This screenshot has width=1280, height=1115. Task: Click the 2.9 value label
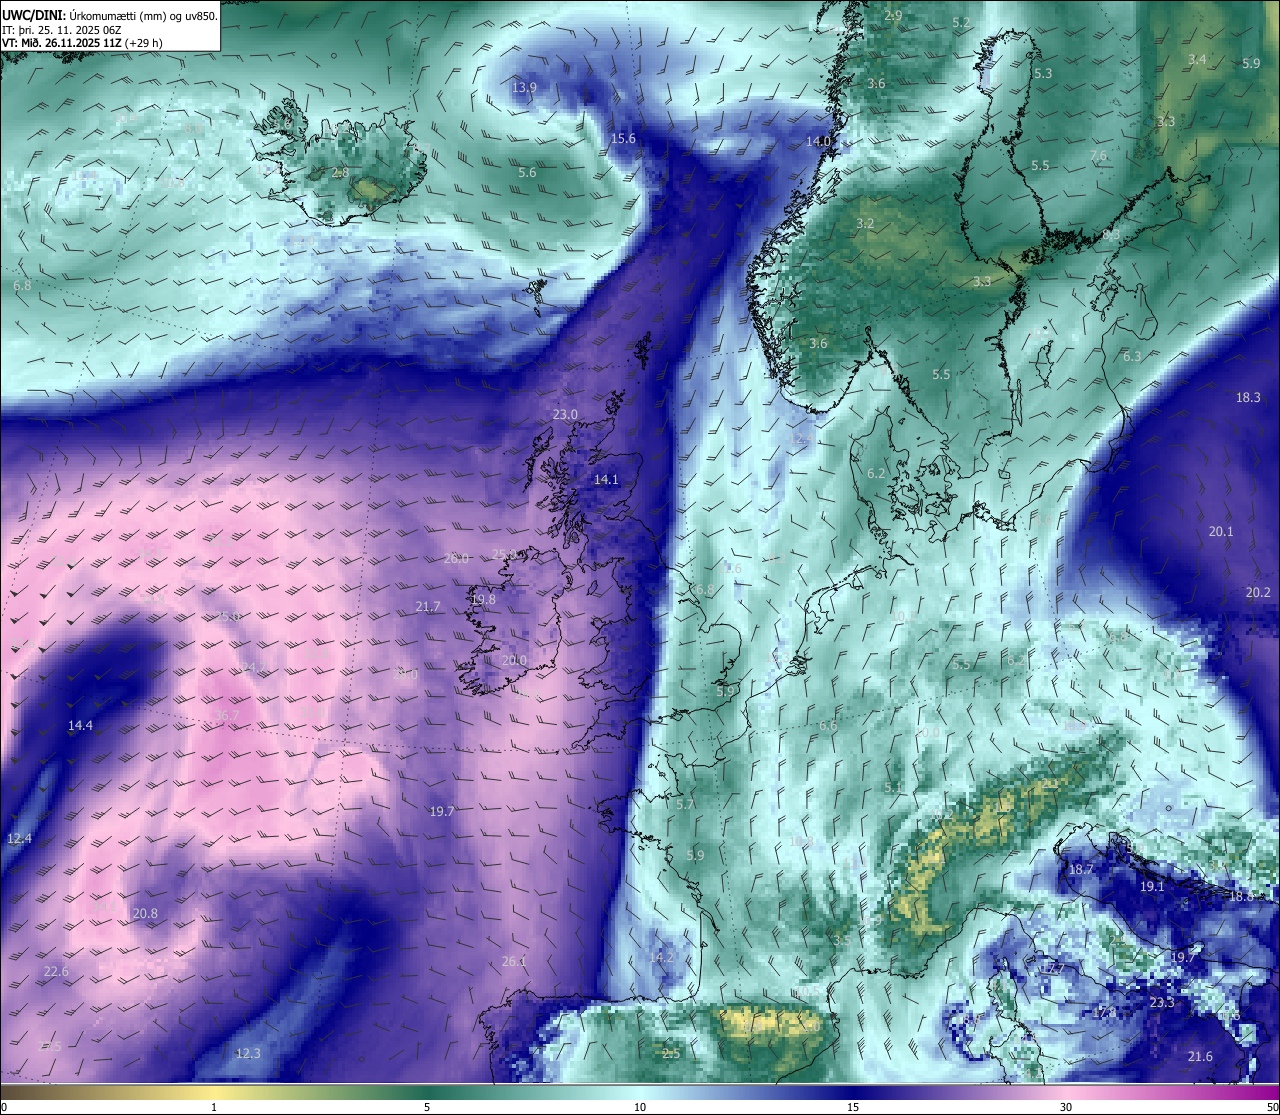894,16
